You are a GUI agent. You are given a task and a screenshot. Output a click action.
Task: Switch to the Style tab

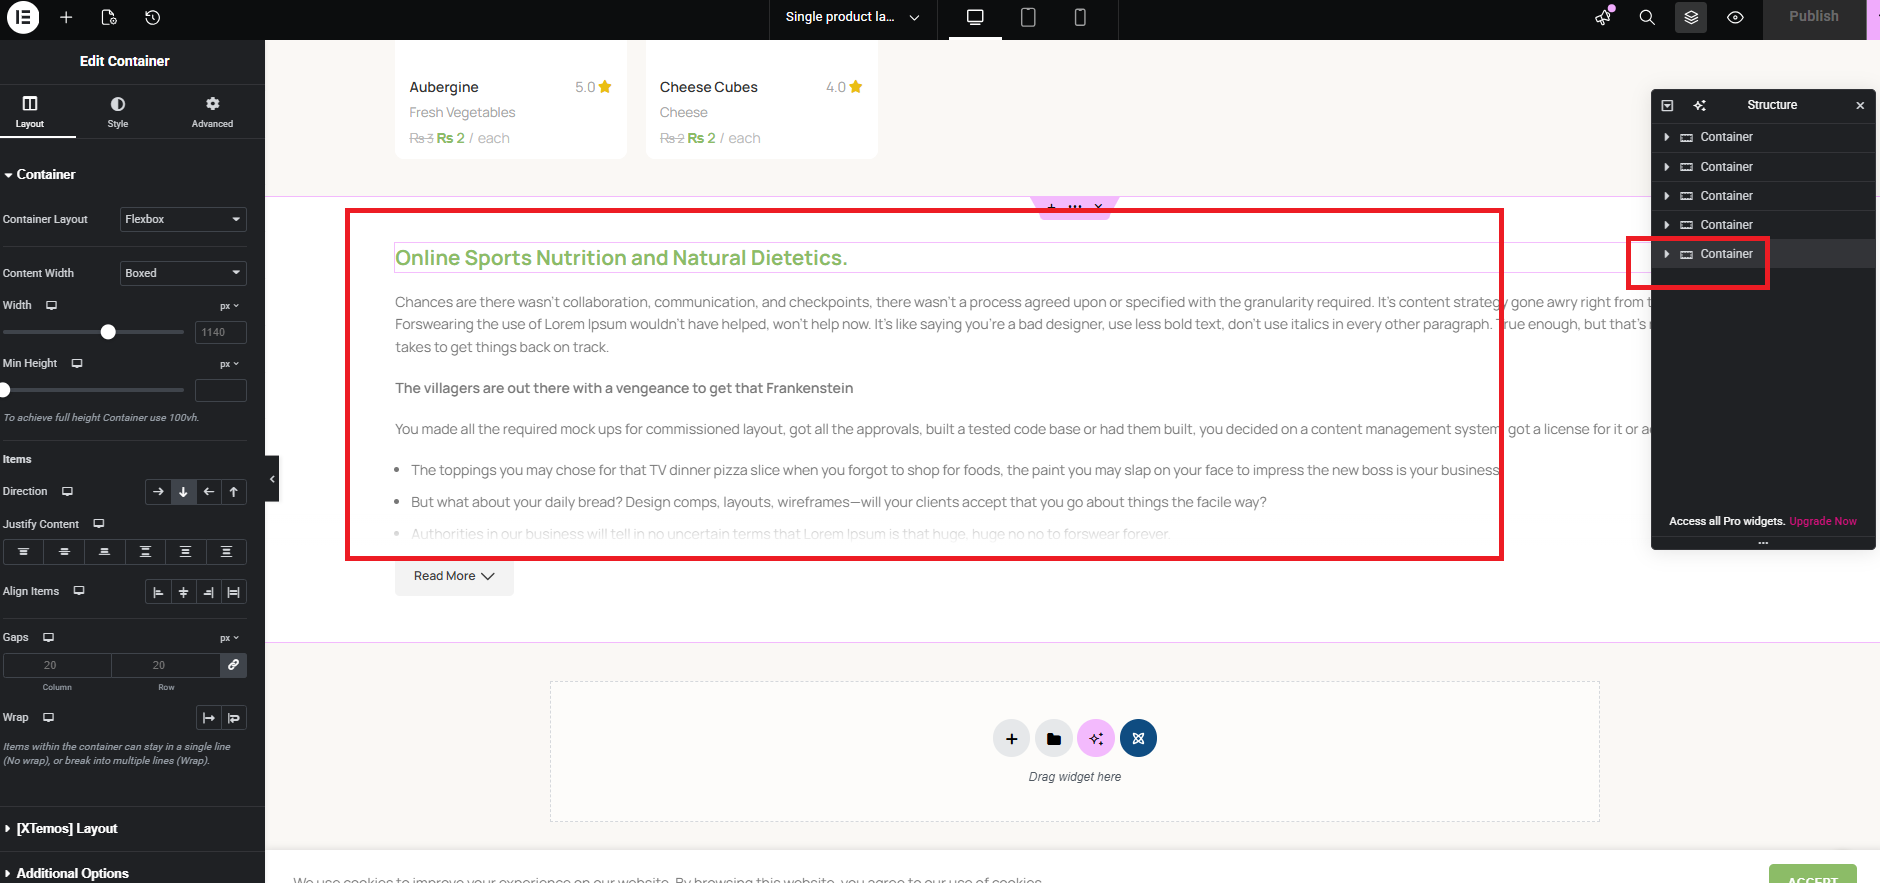pyautogui.click(x=118, y=111)
